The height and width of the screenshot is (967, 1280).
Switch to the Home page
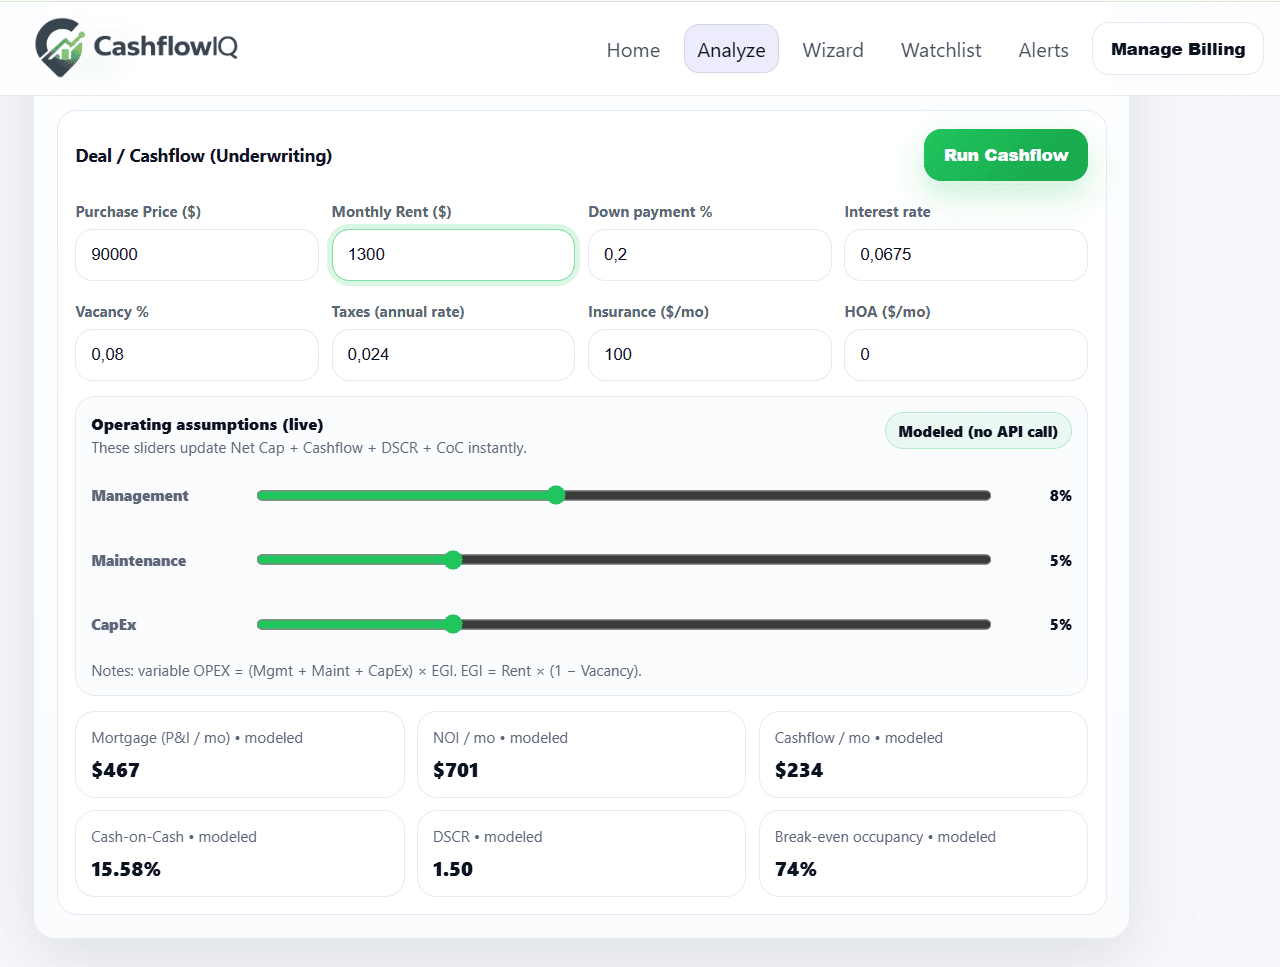tap(632, 49)
